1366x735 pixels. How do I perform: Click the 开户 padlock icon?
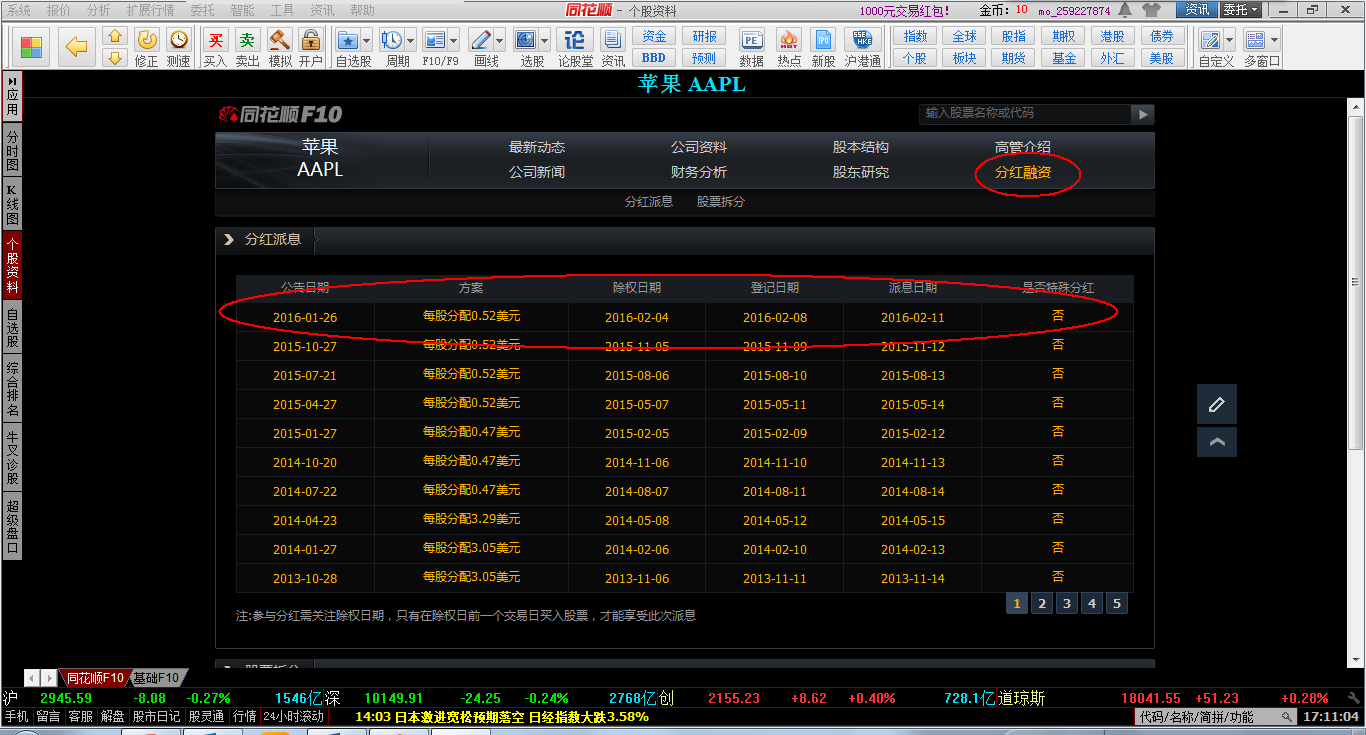[x=311, y=40]
